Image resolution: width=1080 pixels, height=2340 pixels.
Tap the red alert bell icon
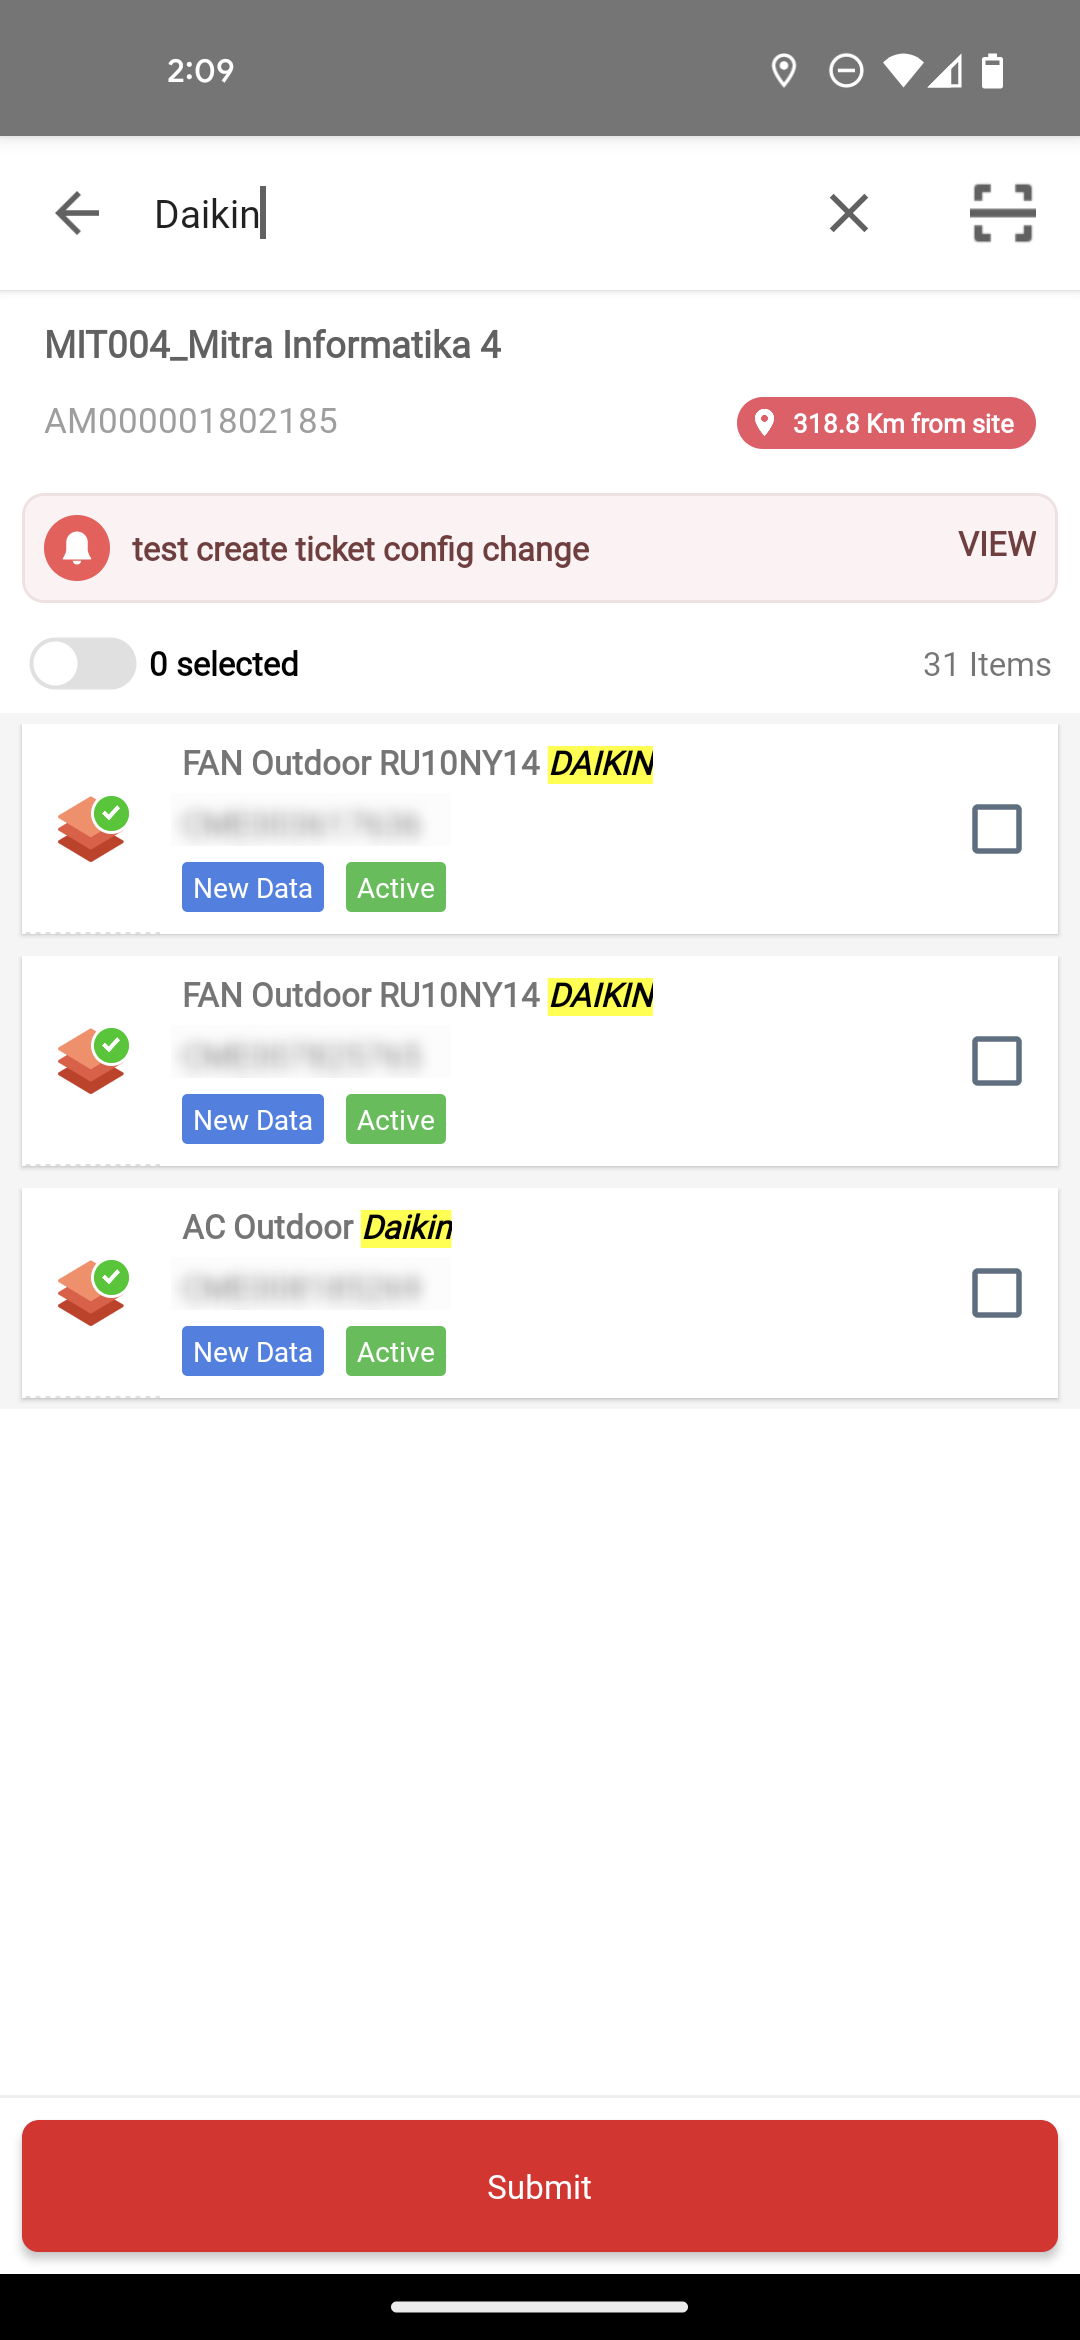(77, 548)
